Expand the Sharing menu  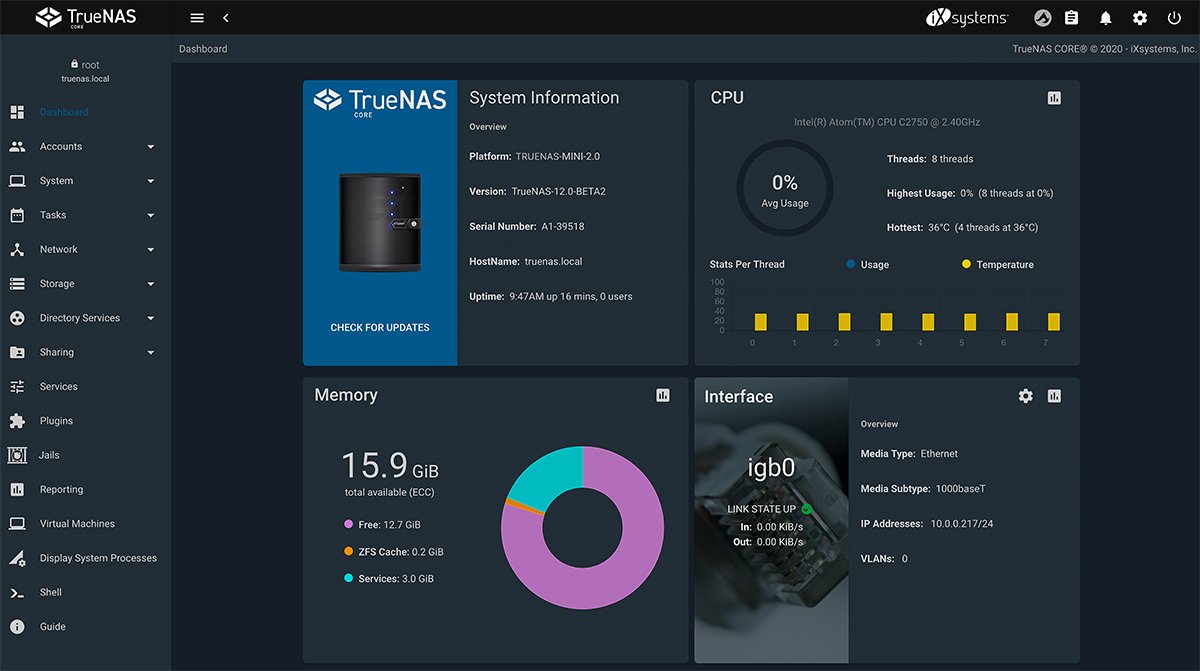[x=57, y=352]
